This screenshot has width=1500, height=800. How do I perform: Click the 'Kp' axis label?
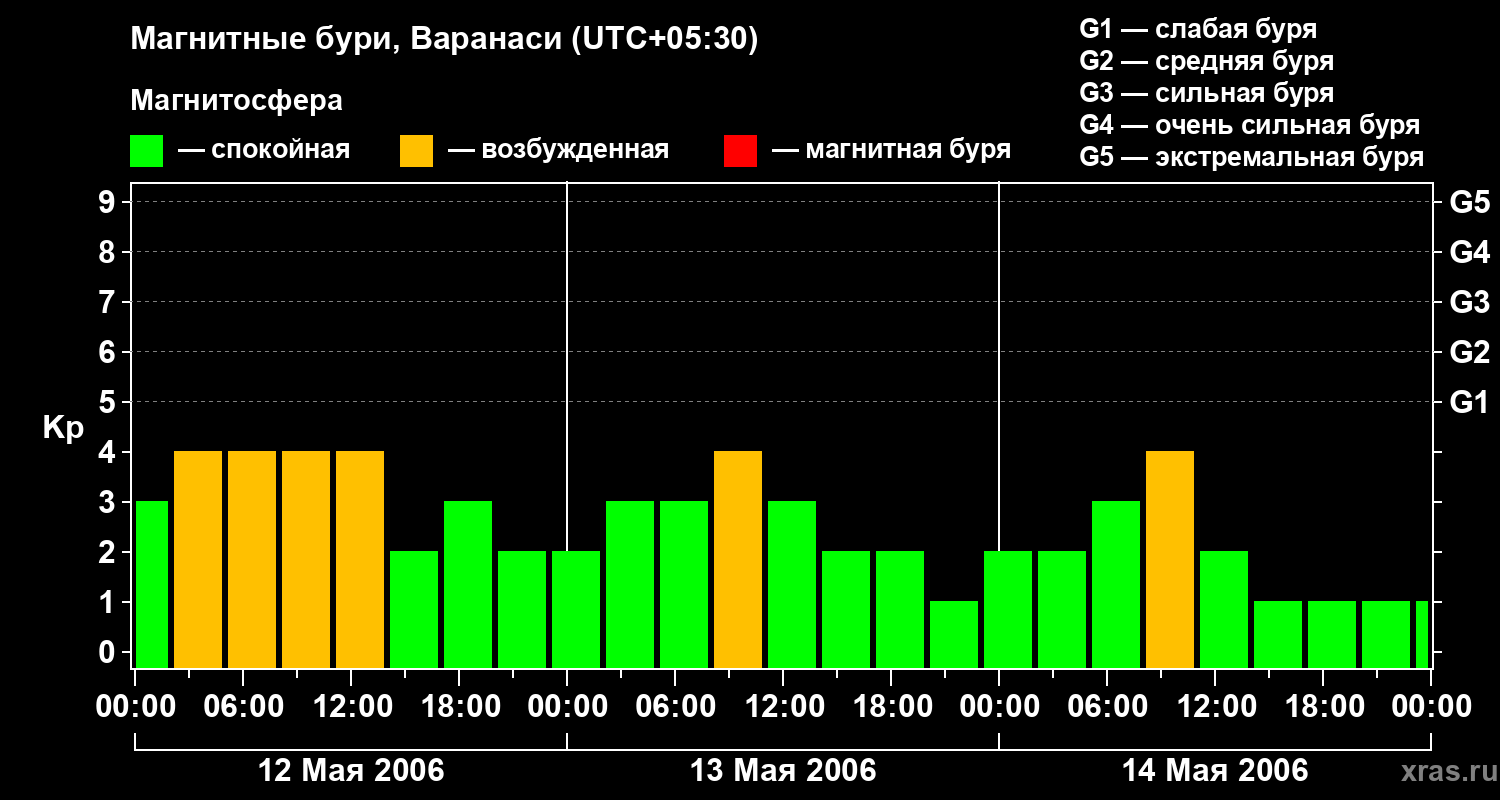pos(62,428)
